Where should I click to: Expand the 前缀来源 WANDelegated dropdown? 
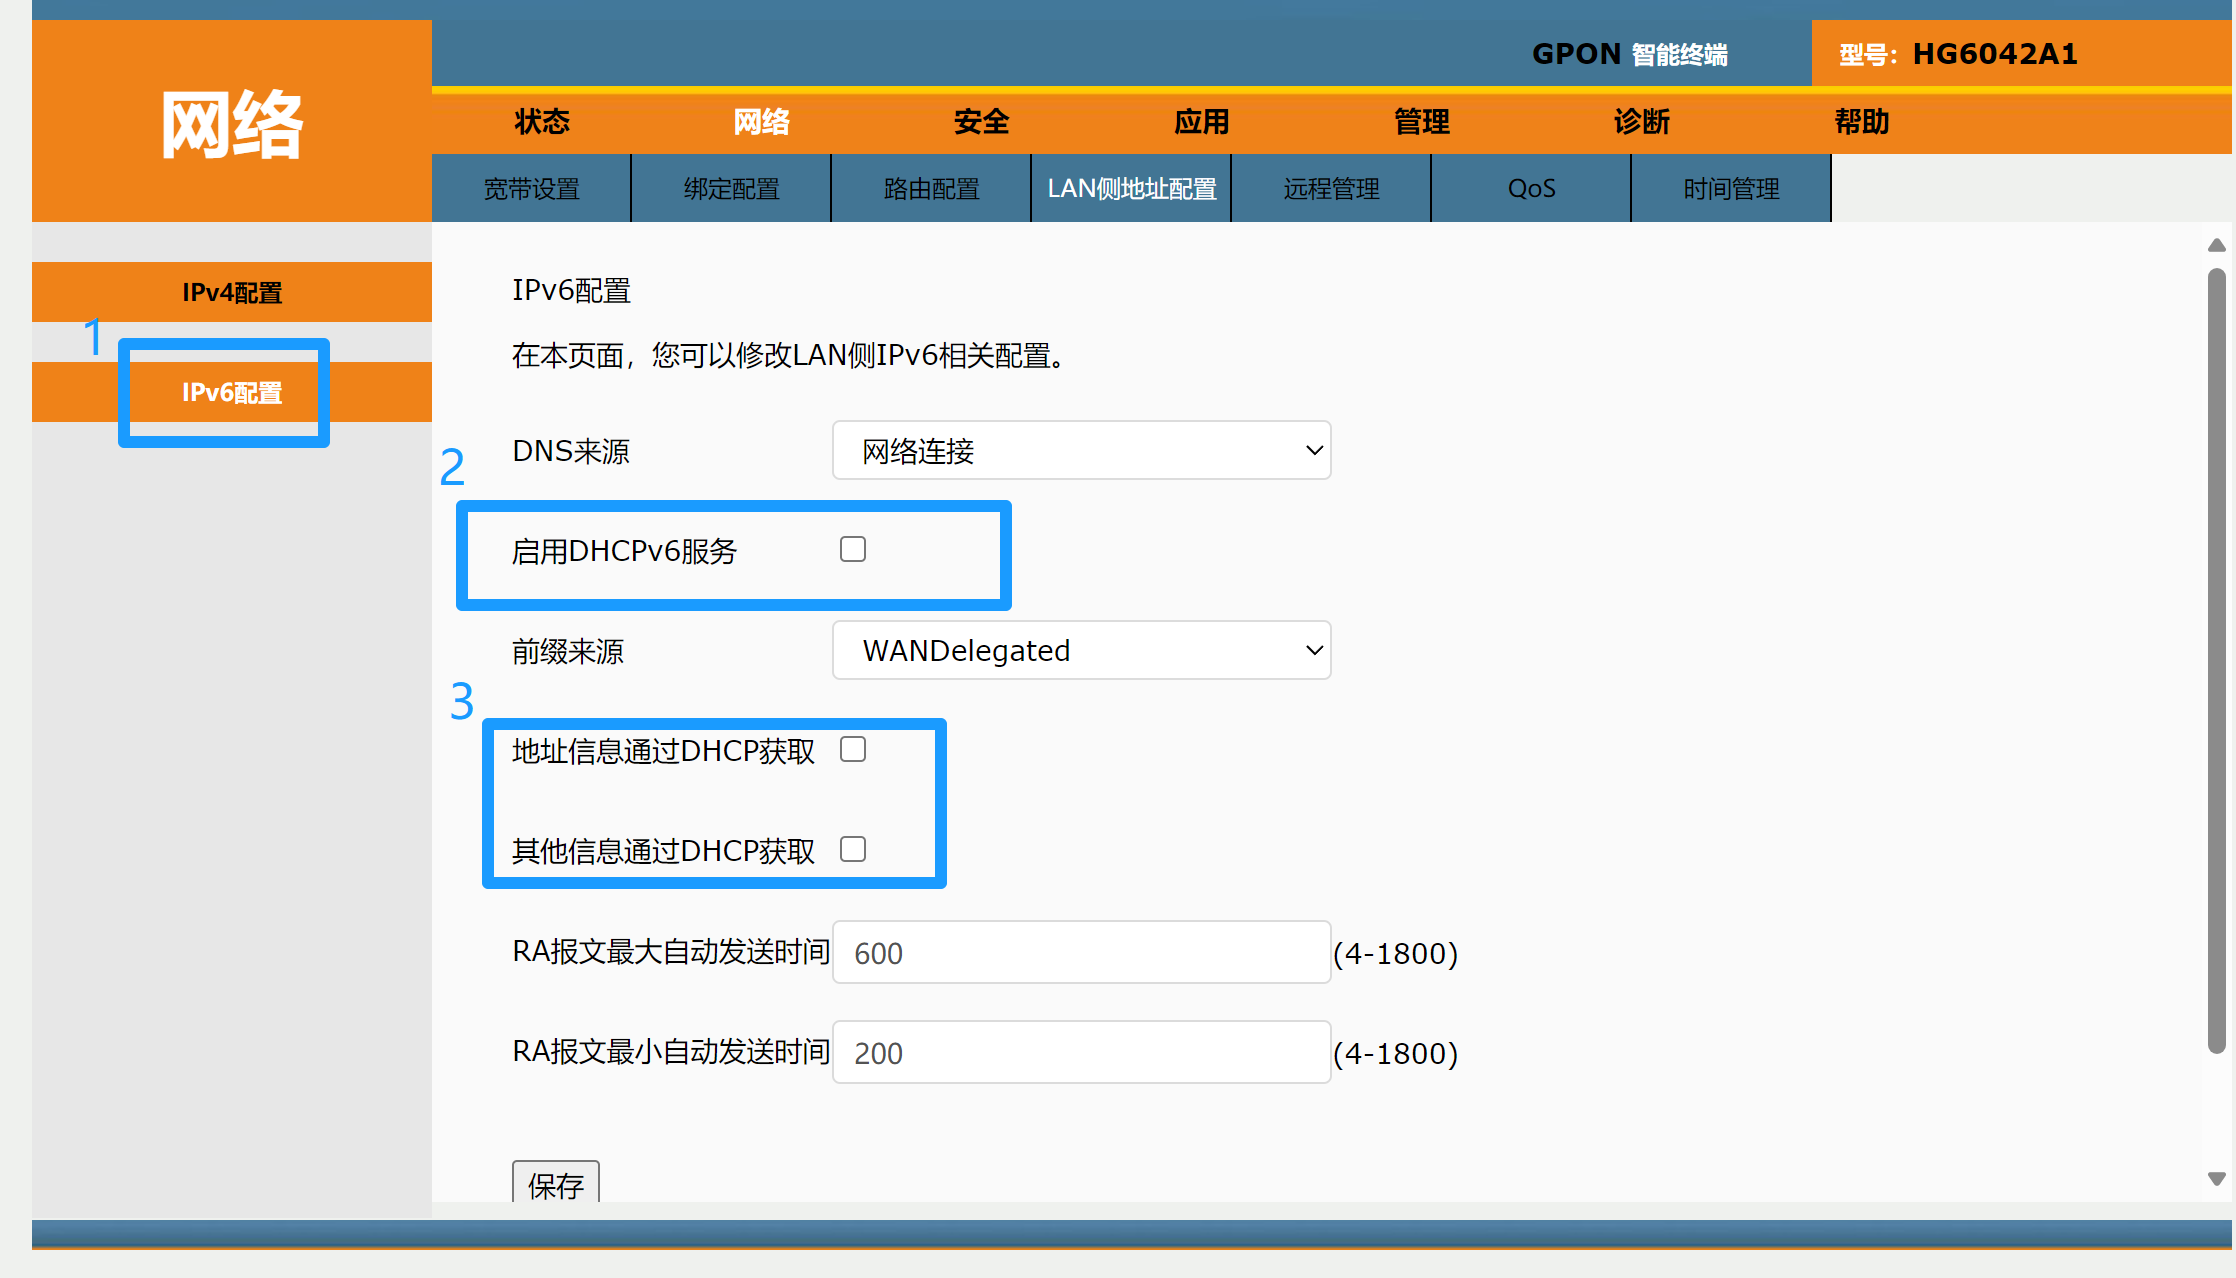pyautogui.click(x=1081, y=650)
